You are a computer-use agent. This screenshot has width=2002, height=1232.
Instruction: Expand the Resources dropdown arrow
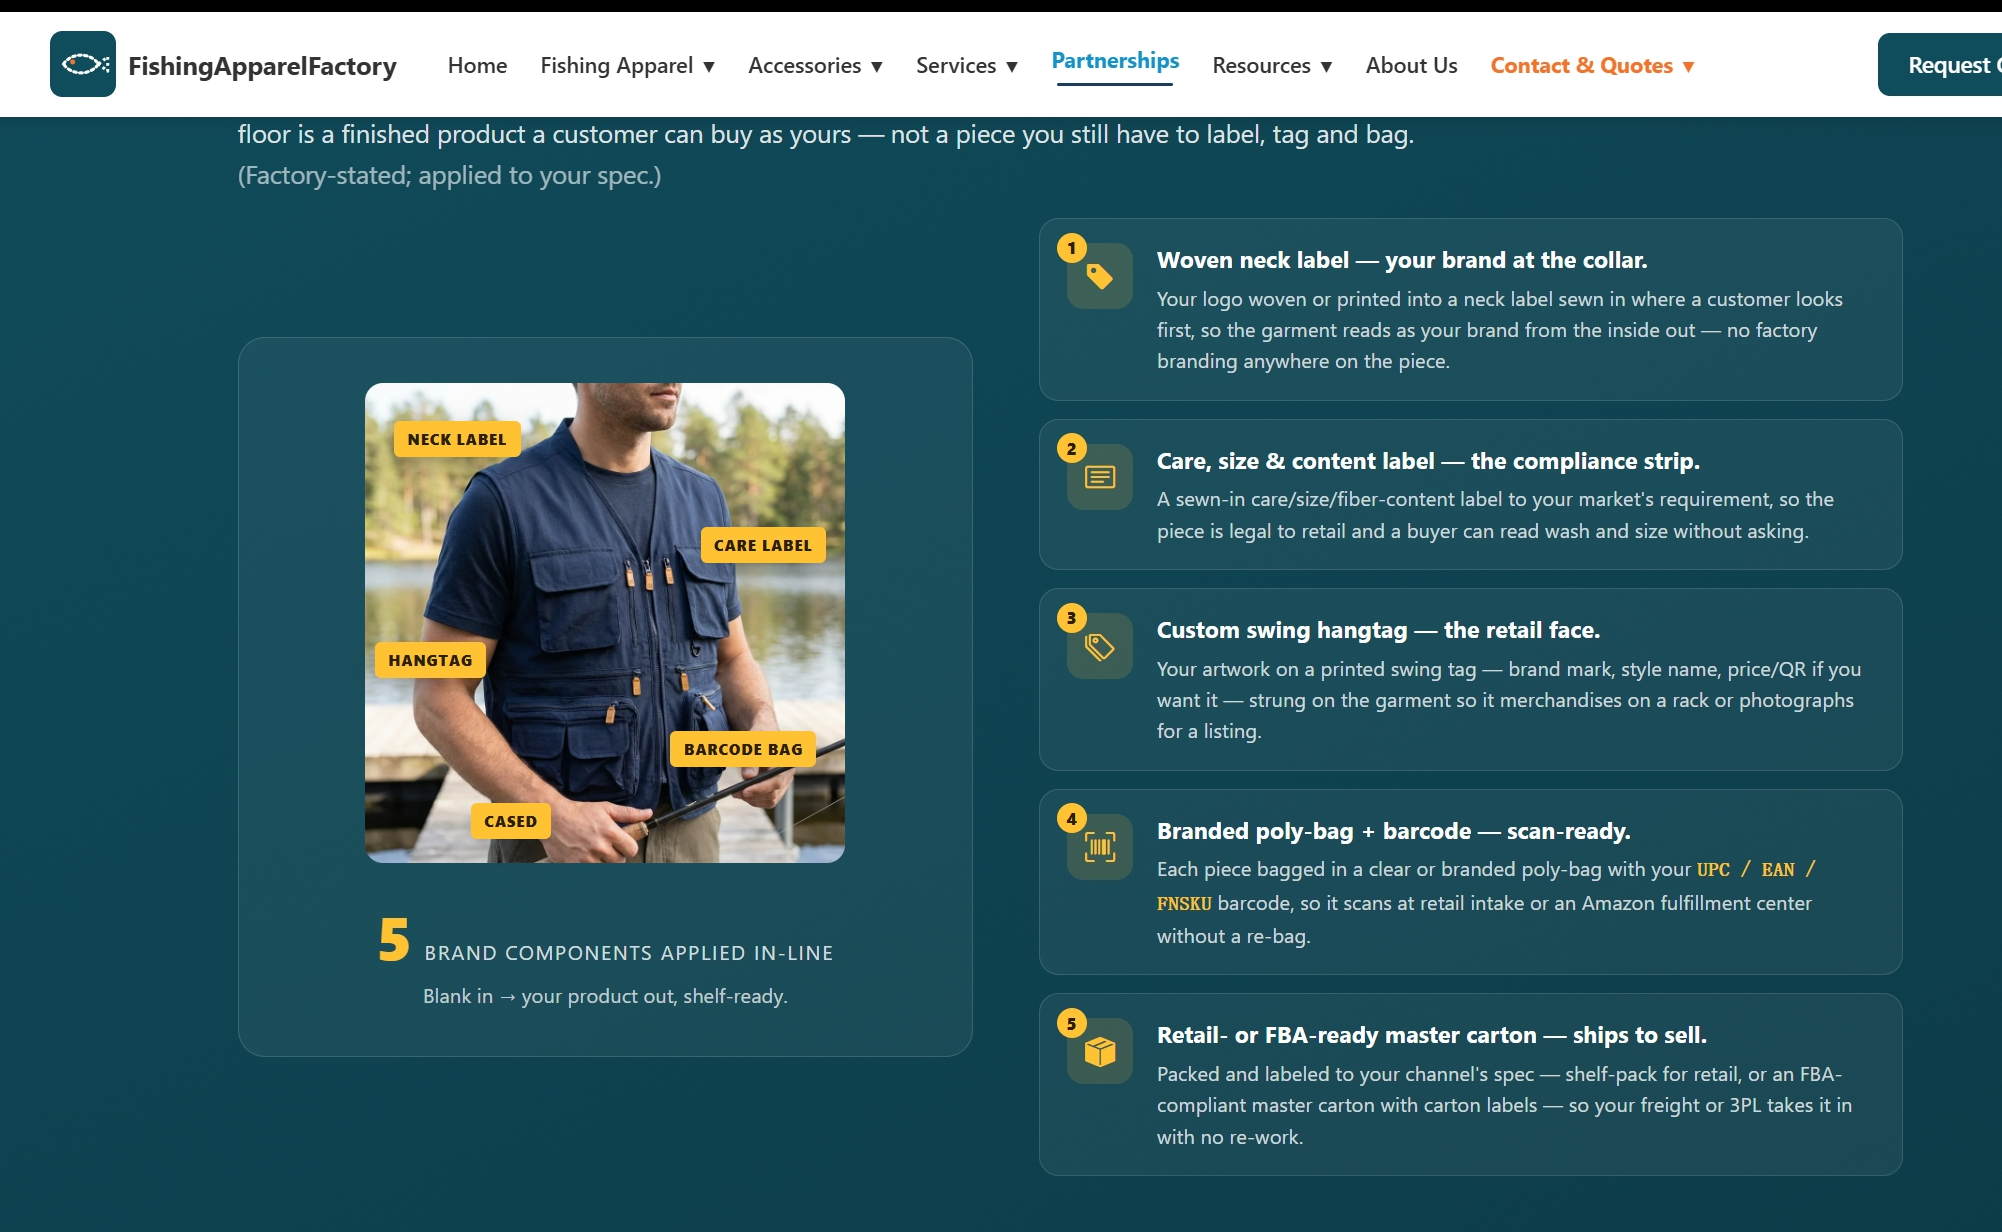point(1327,67)
